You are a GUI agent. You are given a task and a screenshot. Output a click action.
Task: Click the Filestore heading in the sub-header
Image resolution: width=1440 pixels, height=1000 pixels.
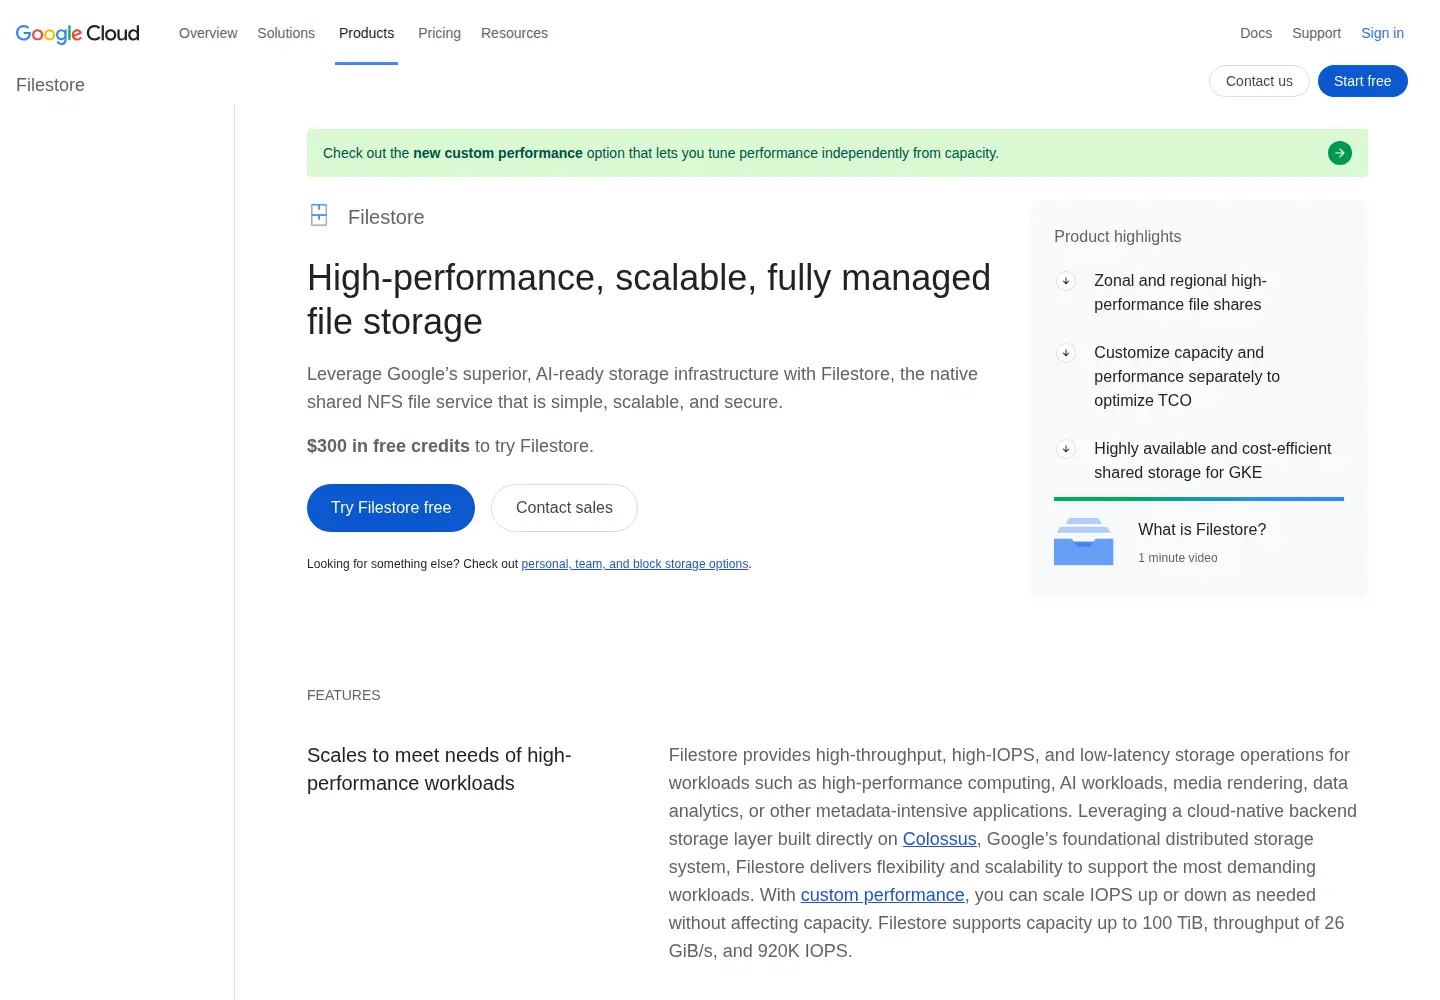[50, 85]
